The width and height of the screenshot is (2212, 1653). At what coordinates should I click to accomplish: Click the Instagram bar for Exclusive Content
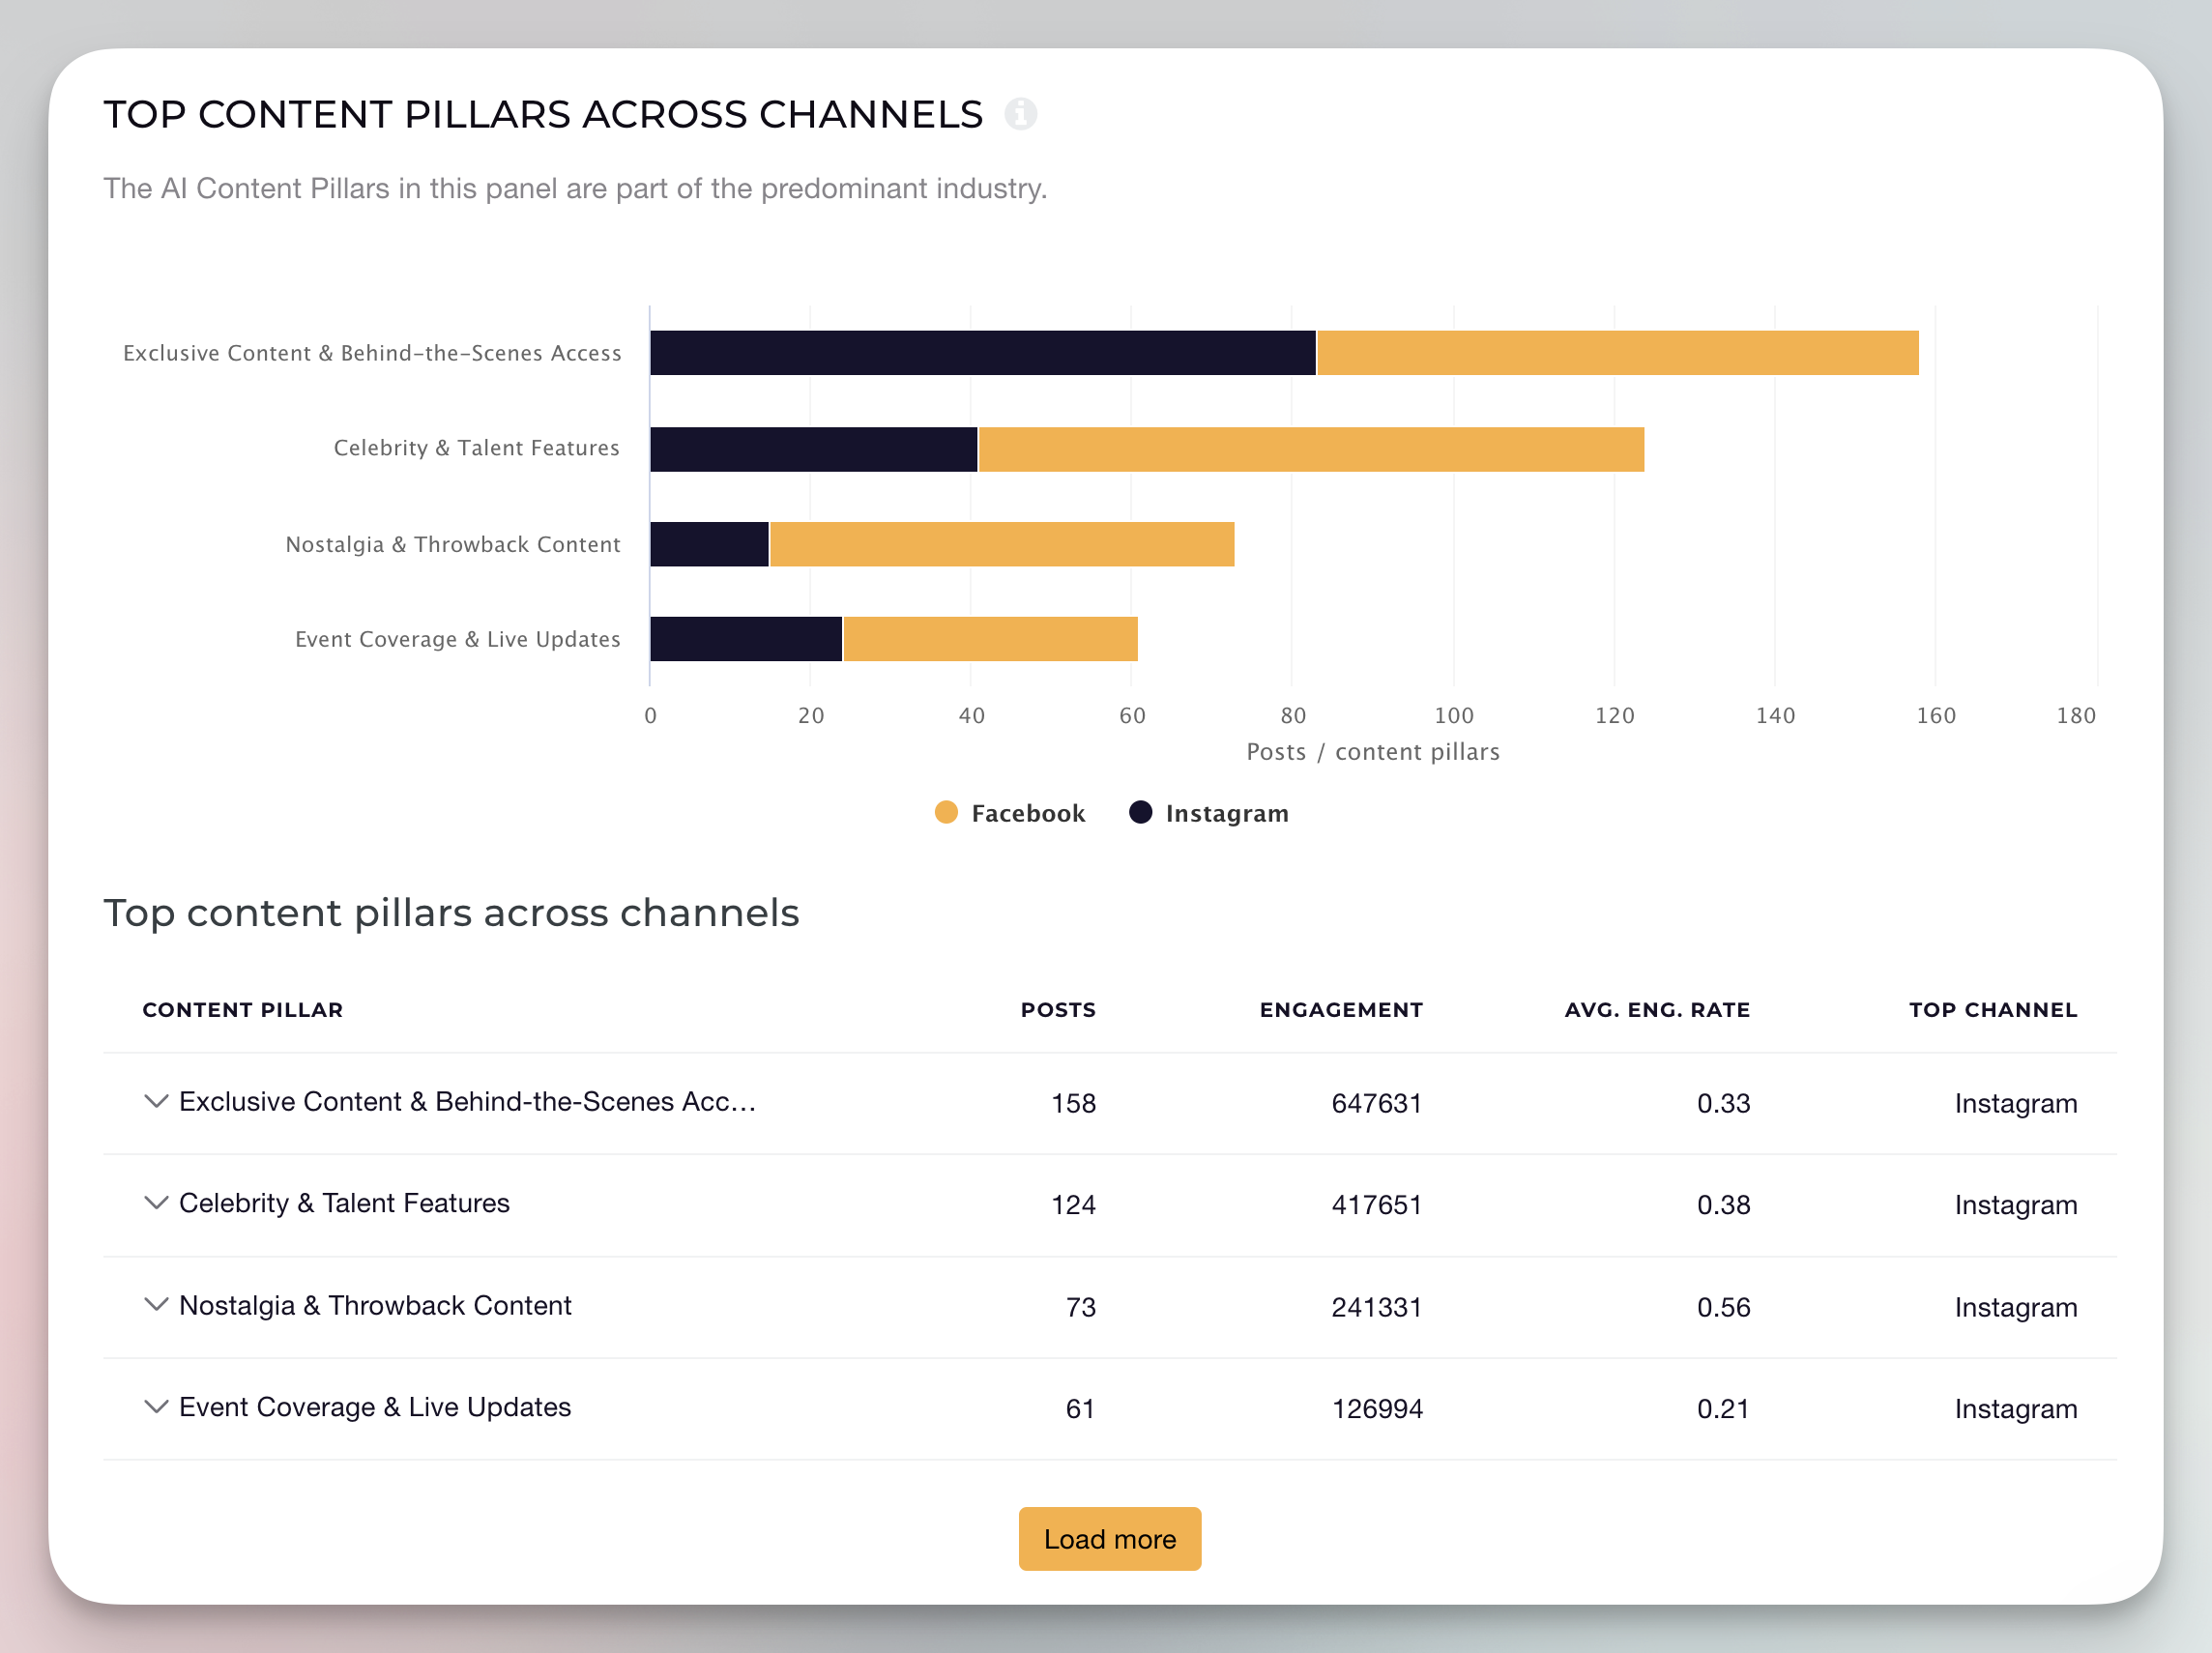[x=982, y=353]
